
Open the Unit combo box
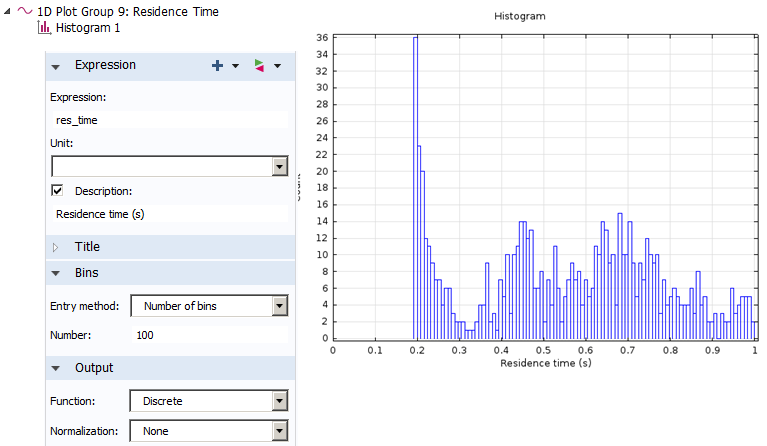279,167
